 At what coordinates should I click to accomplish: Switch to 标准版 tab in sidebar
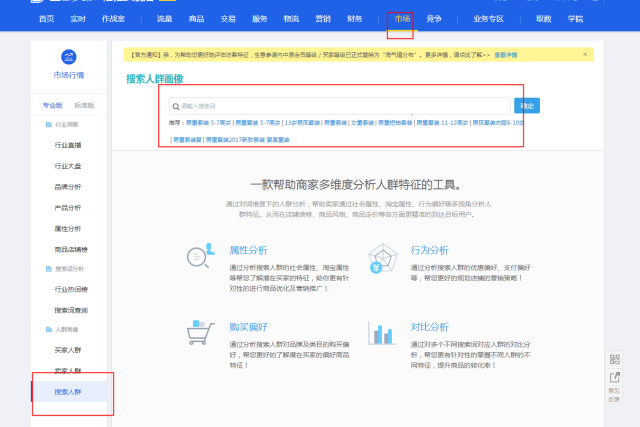click(x=84, y=105)
